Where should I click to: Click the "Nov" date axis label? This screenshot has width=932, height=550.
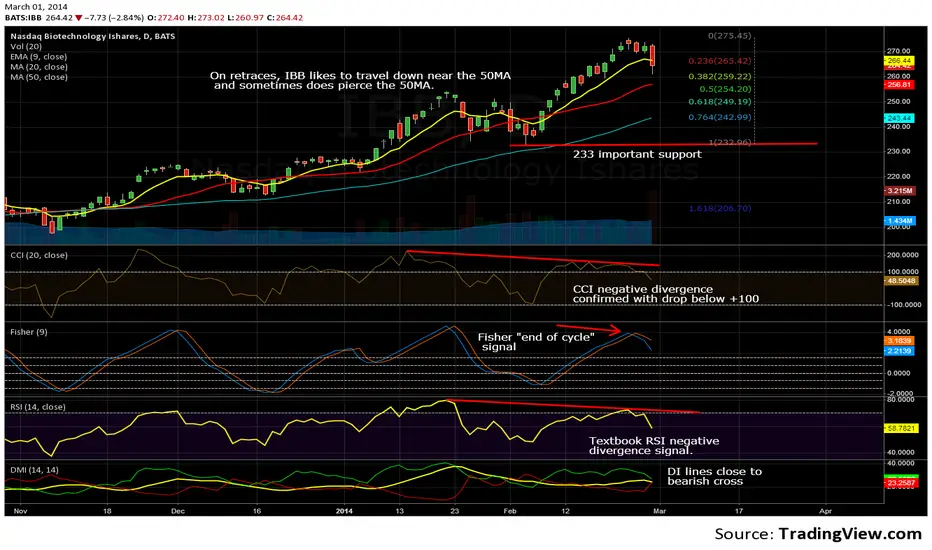click(x=20, y=511)
